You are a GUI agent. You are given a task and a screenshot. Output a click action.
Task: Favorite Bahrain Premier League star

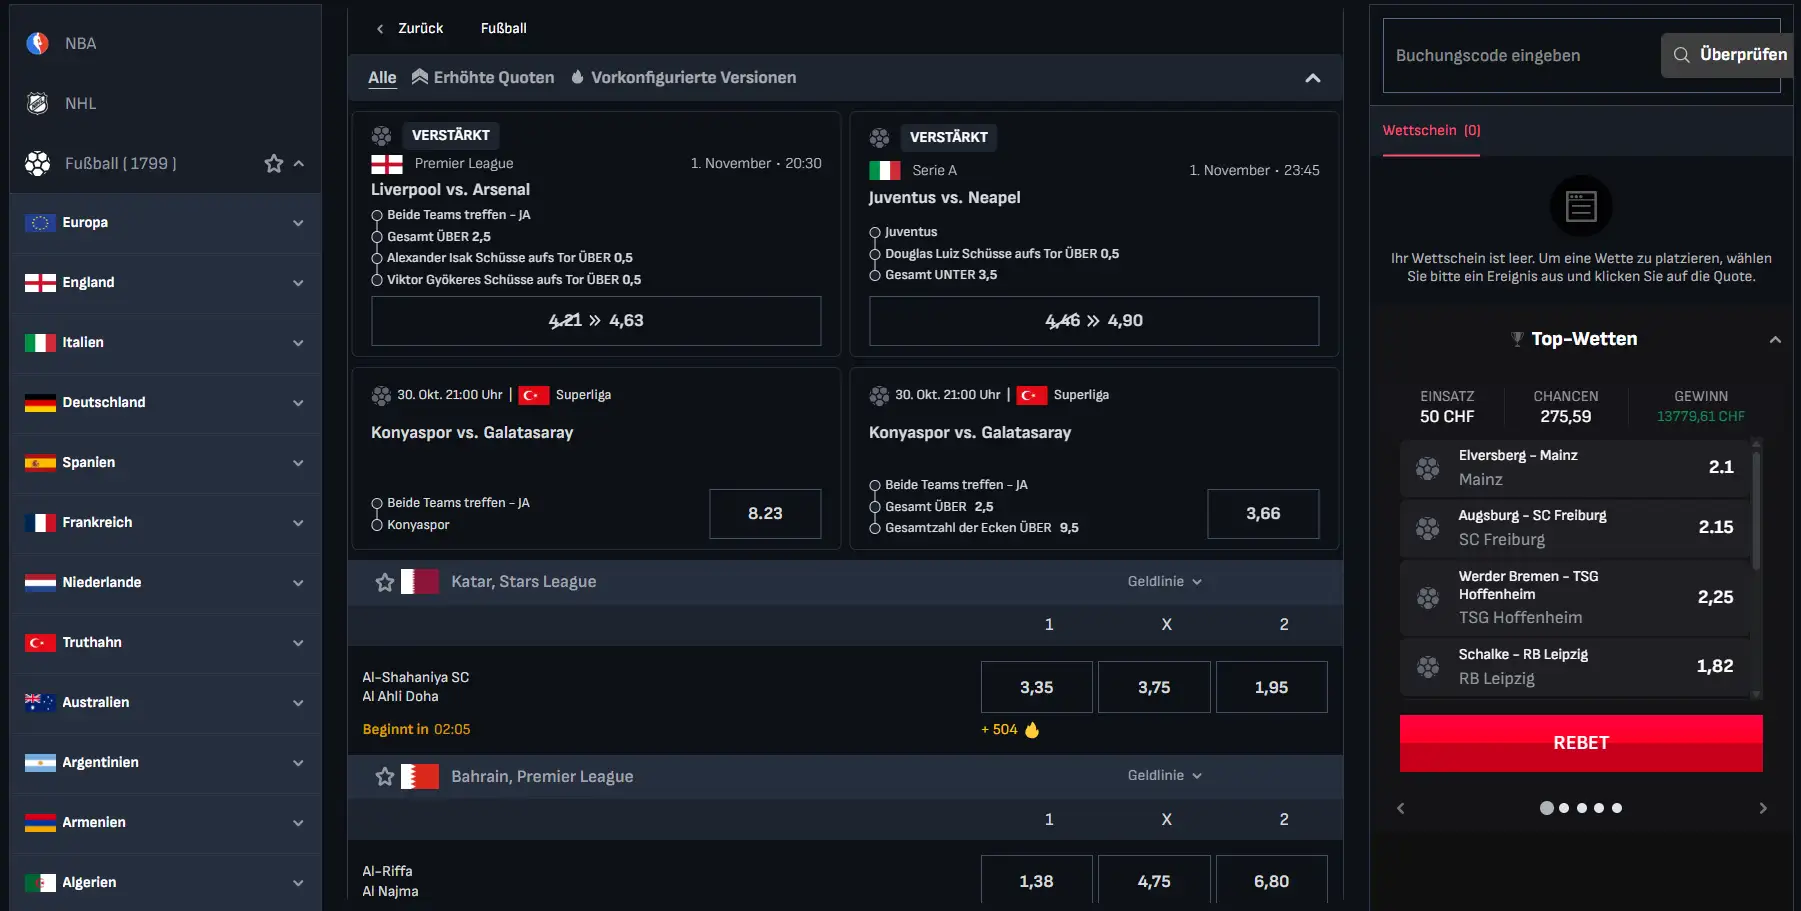(385, 776)
